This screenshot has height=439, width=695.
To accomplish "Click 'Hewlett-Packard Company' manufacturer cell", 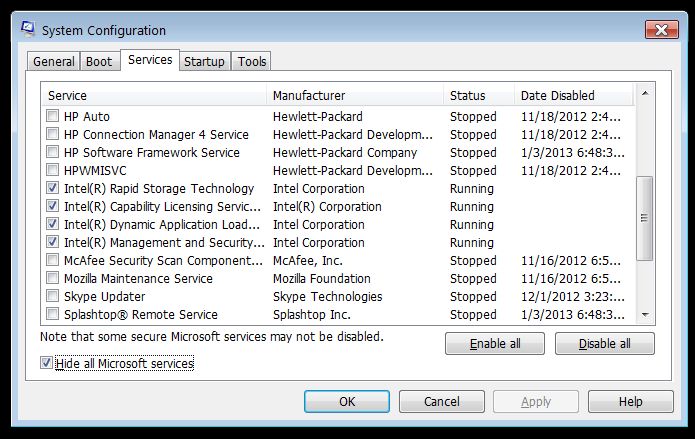I will point(345,153).
